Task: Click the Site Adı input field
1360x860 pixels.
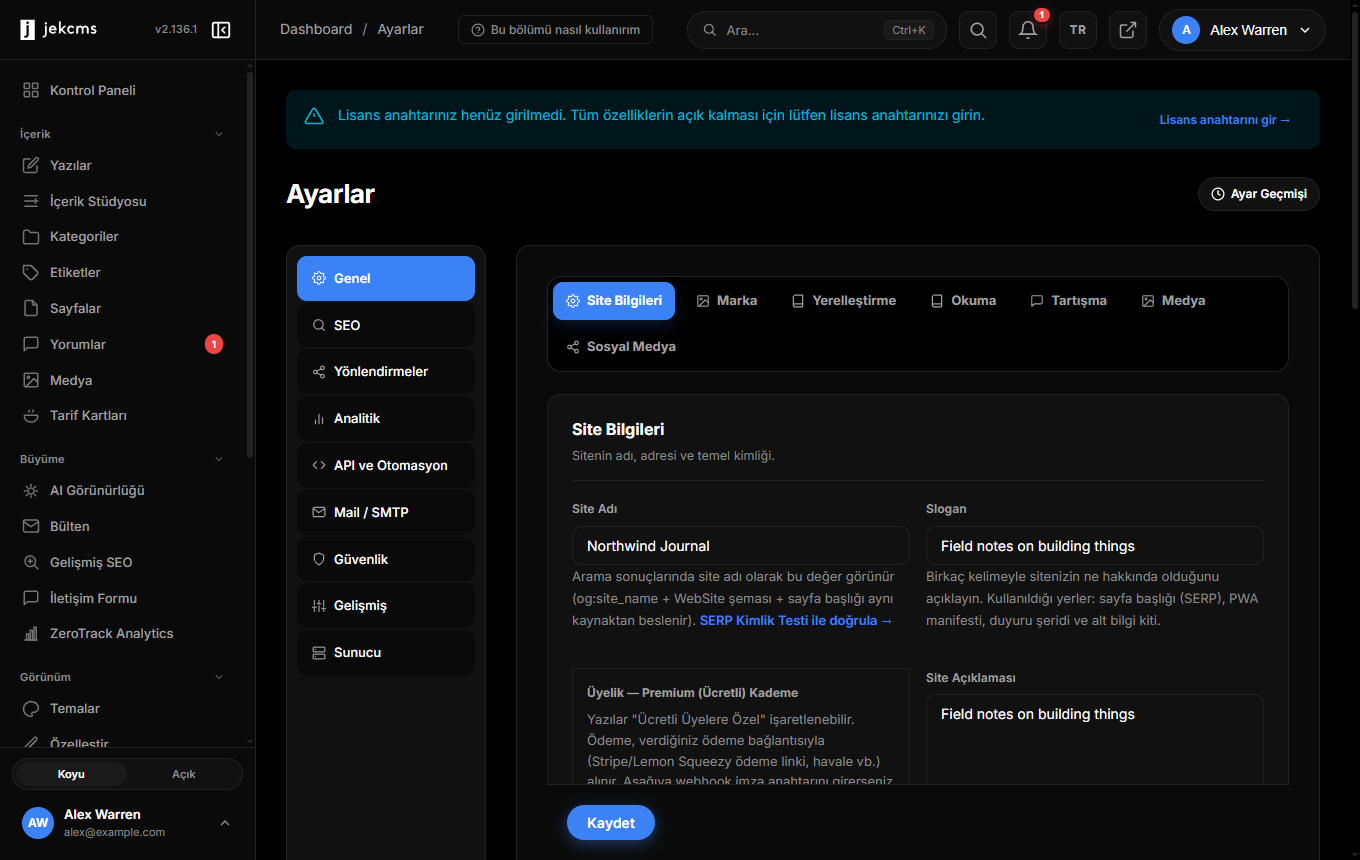Action: click(741, 546)
